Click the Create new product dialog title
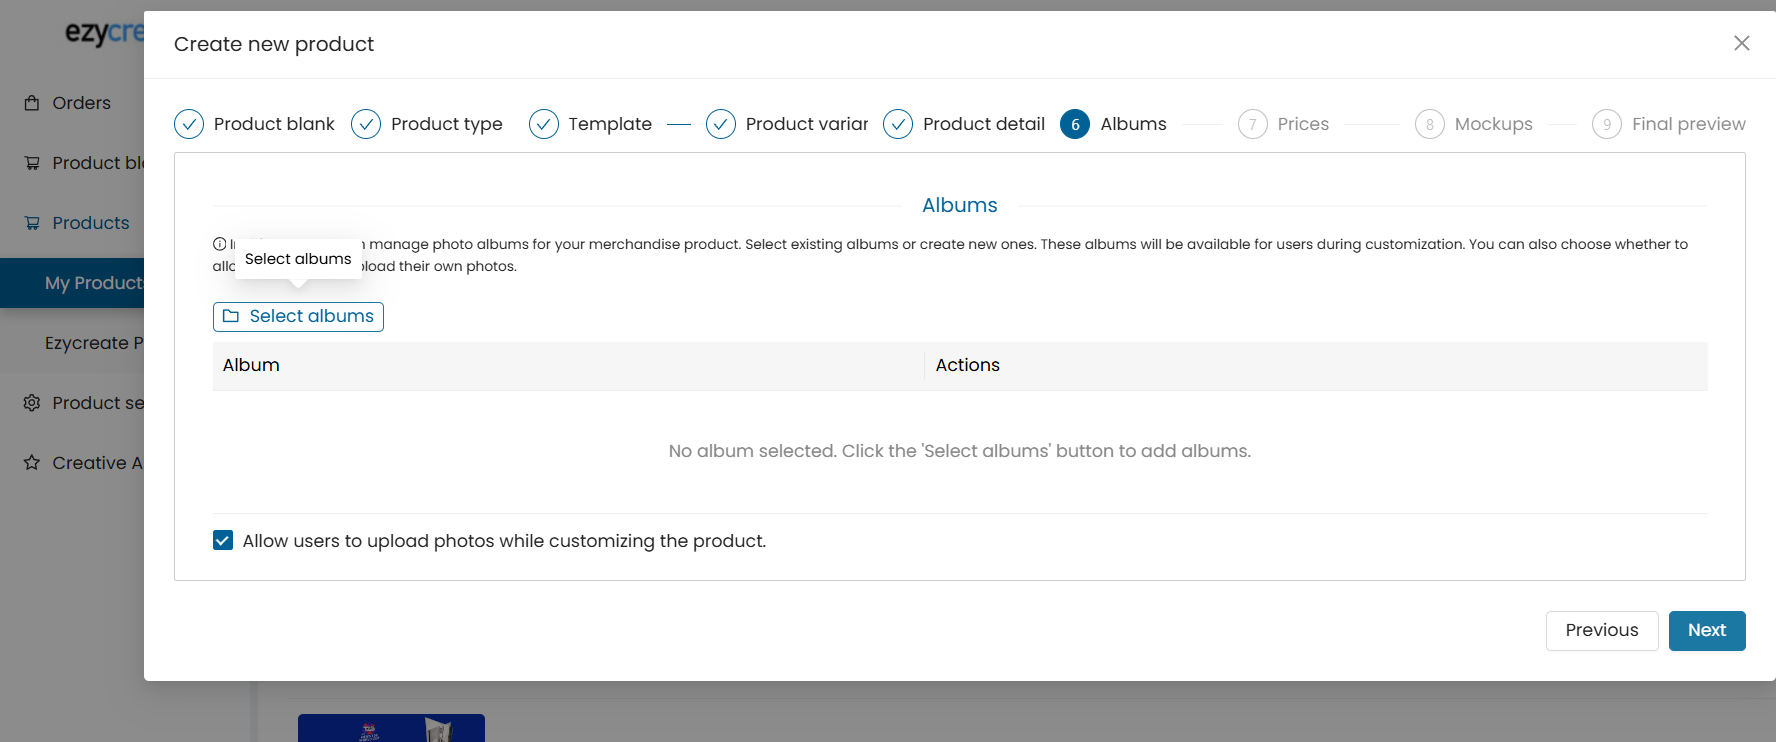 (274, 44)
